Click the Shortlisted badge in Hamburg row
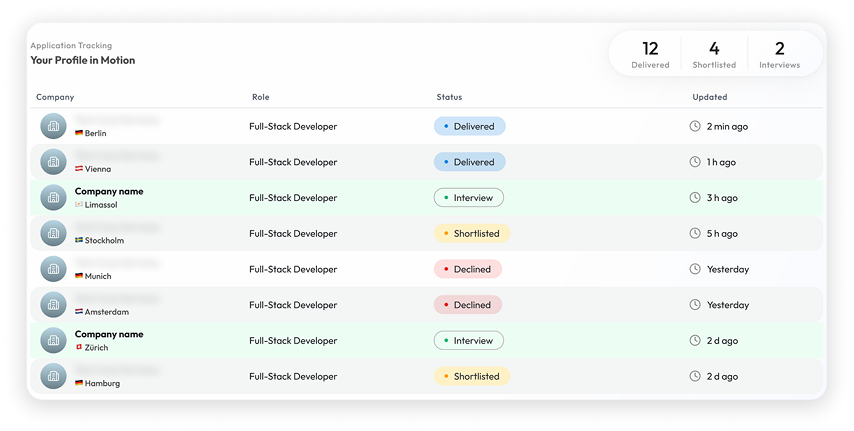 click(472, 376)
